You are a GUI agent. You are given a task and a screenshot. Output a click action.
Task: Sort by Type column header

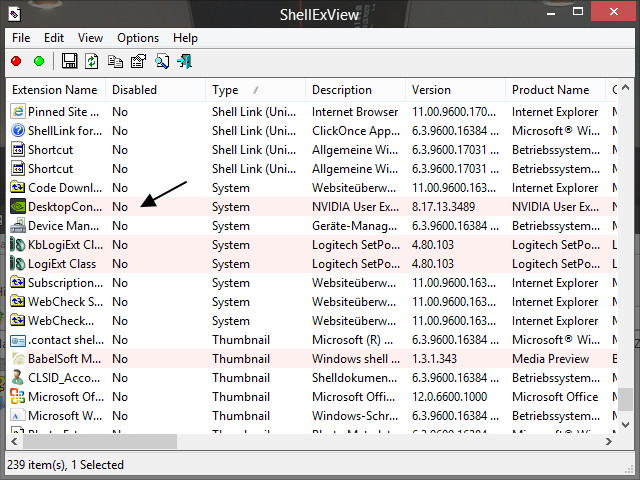pos(256,90)
